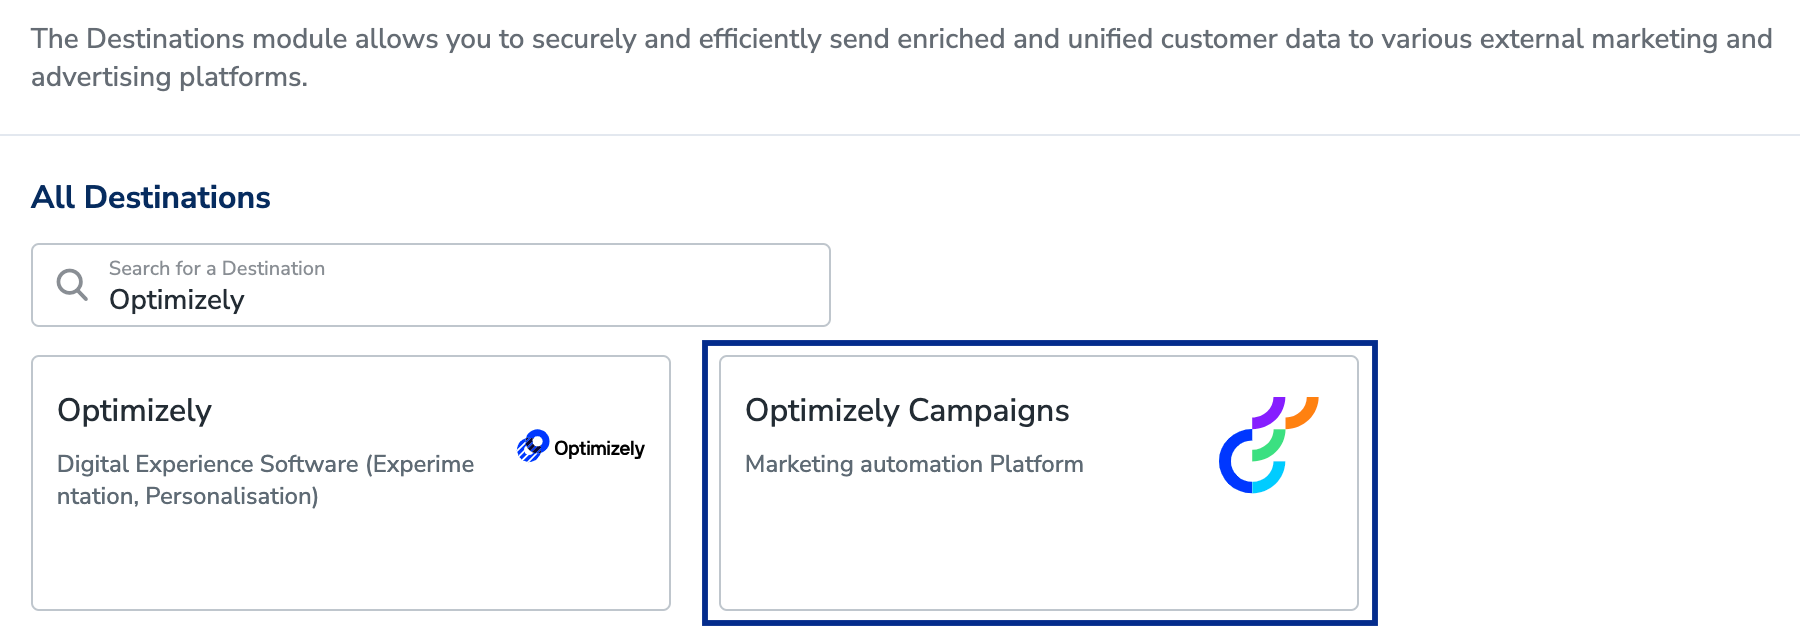The width and height of the screenshot is (1800, 638).
Task: Click the magnifying glass search icon
Action: pos(72,285)
